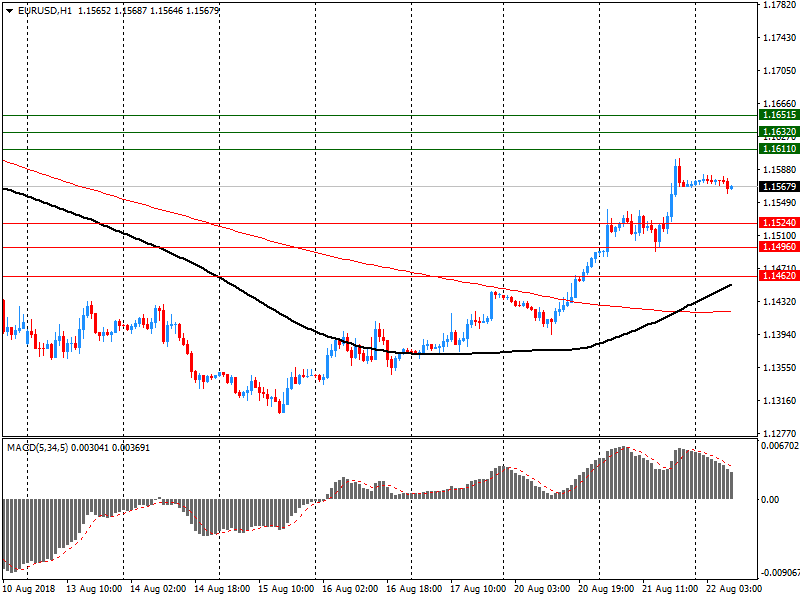
Task: Select the red 1.14960 level label
Action: (x=779, y=247)
